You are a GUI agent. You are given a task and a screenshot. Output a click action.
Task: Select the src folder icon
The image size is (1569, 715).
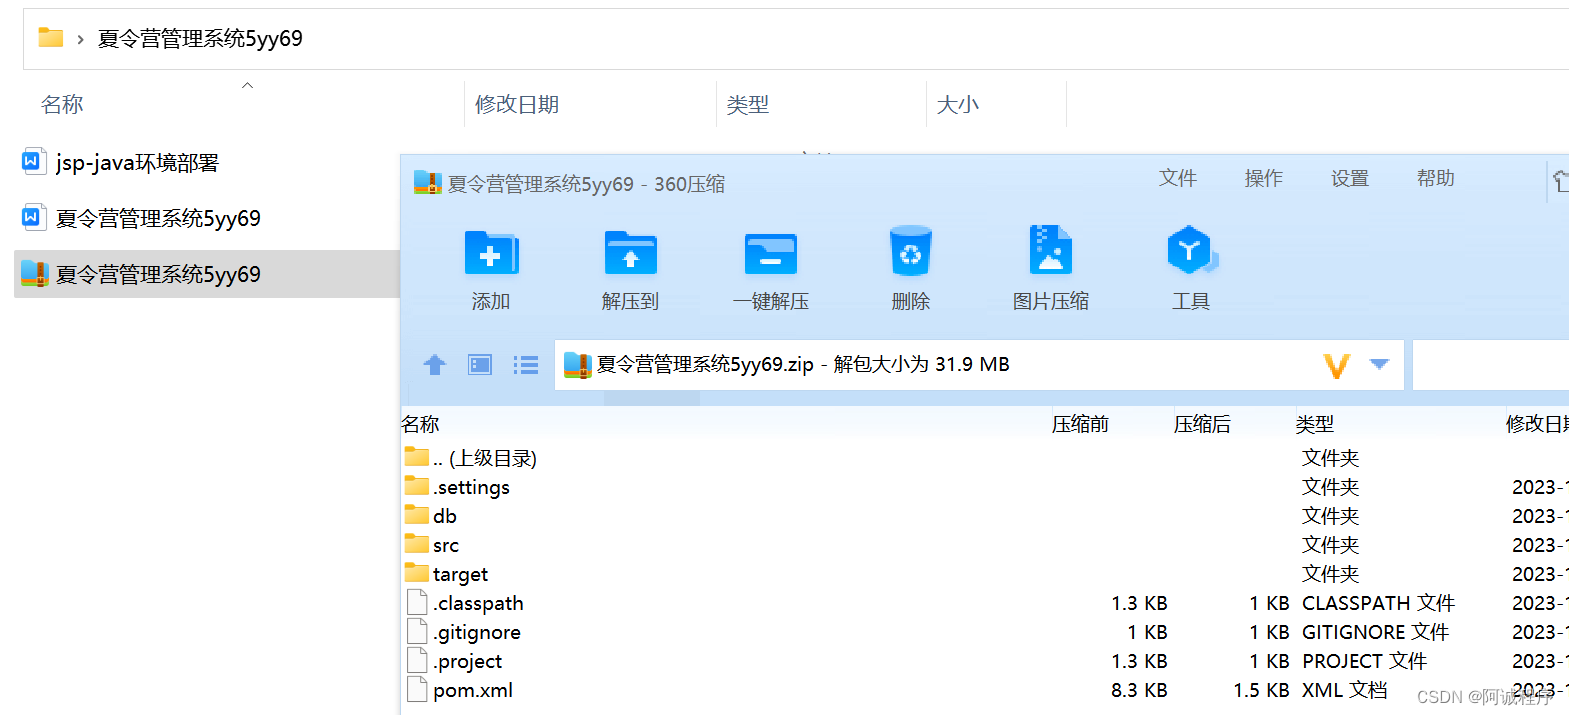tap(416, 544)
